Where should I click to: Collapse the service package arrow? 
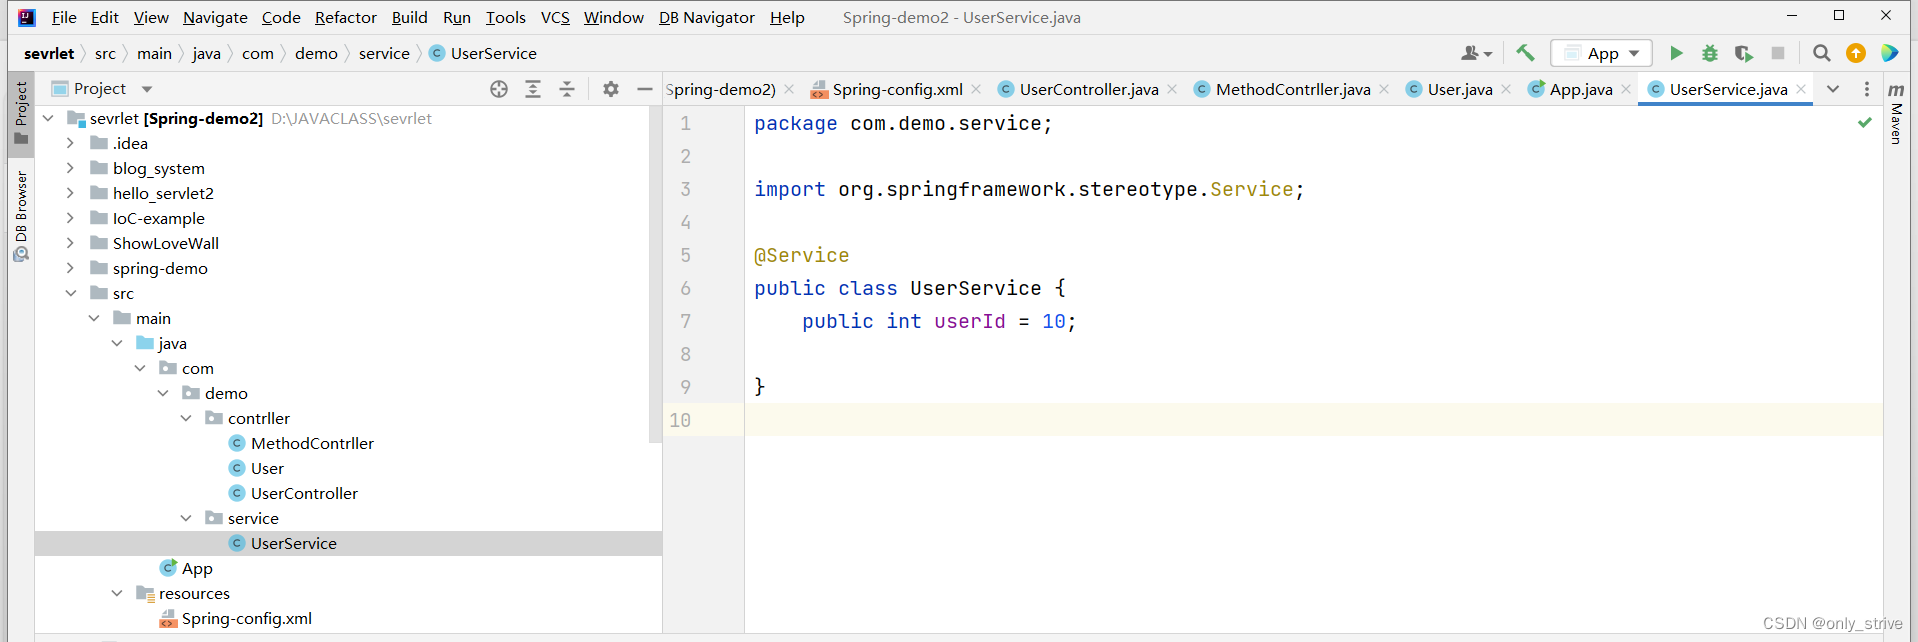(x=186, y=518)
